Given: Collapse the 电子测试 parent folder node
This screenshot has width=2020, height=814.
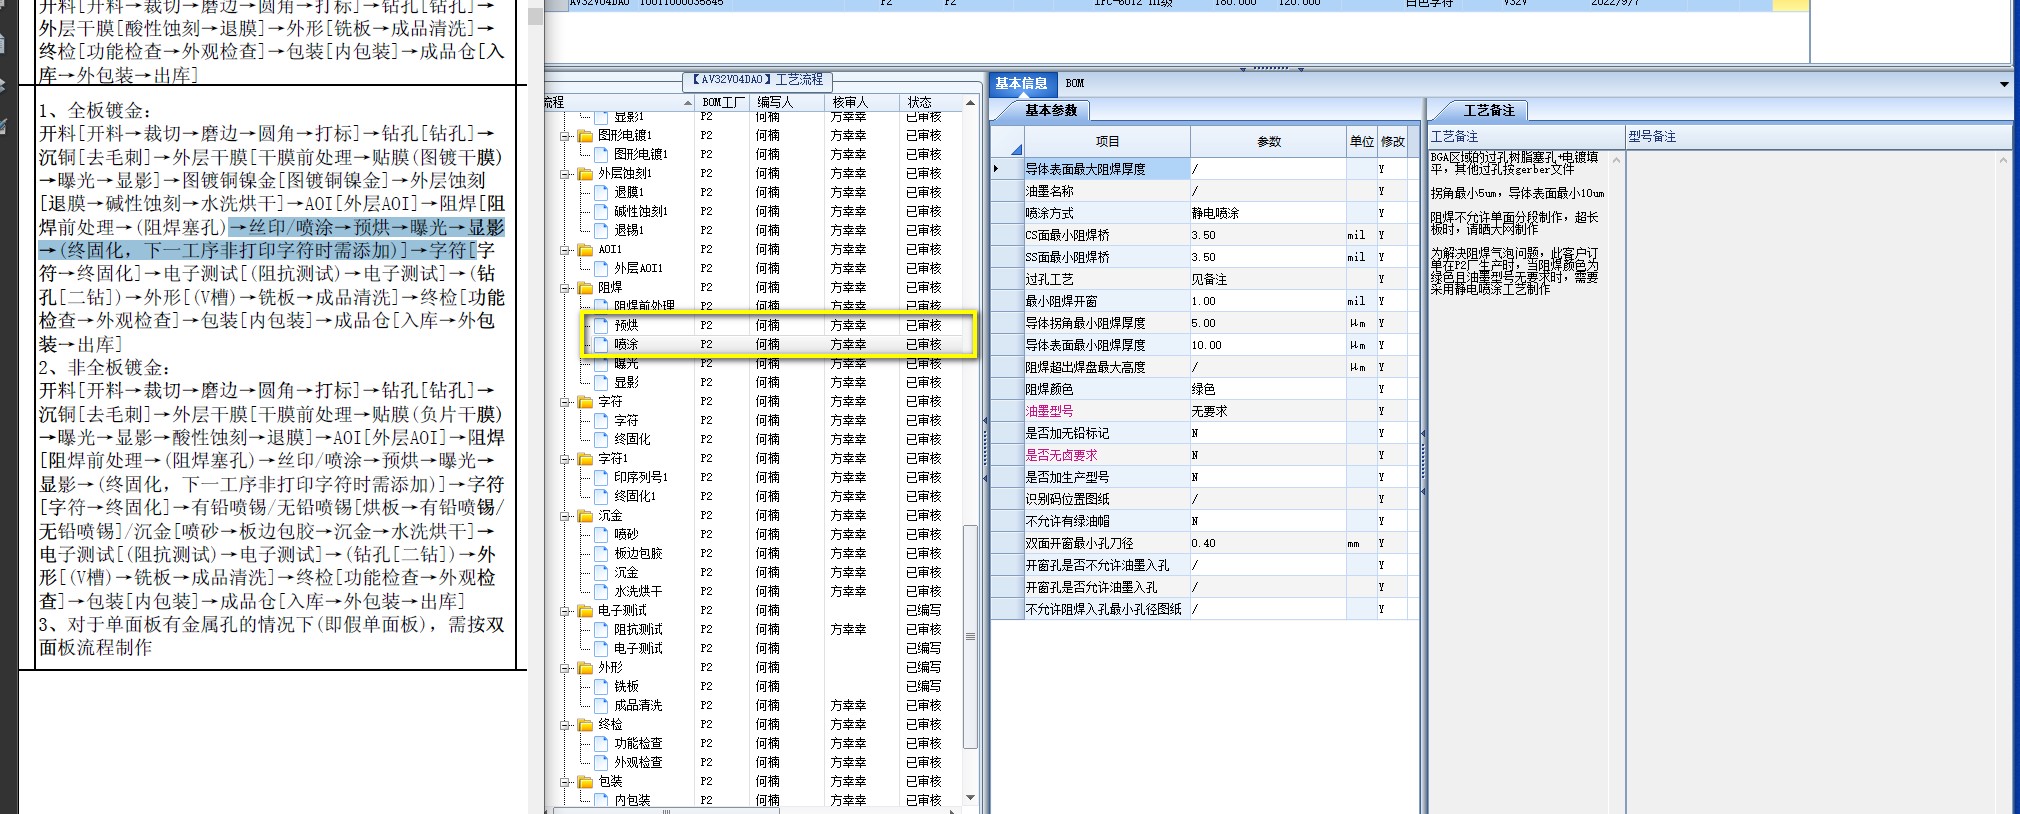Looking at the screenshot, I should [x=566, y=611].
